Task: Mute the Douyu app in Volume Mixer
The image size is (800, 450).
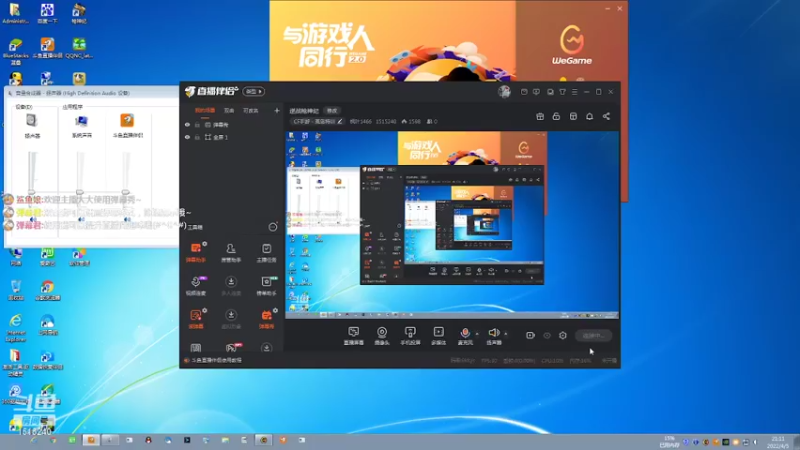Action: pos(127,219)
